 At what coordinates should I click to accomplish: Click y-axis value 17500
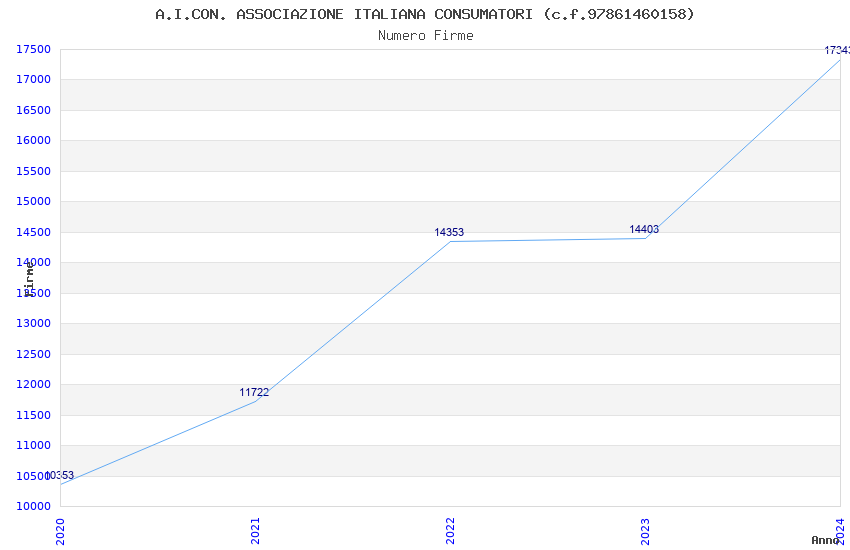tap(34, 49)
